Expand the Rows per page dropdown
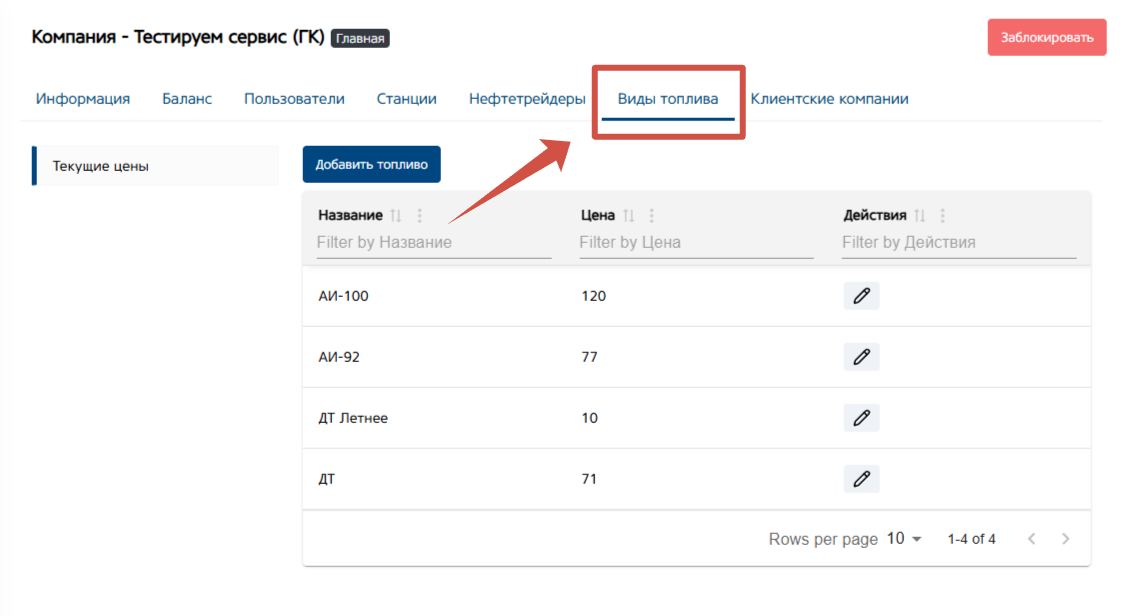 pos(904,539)
